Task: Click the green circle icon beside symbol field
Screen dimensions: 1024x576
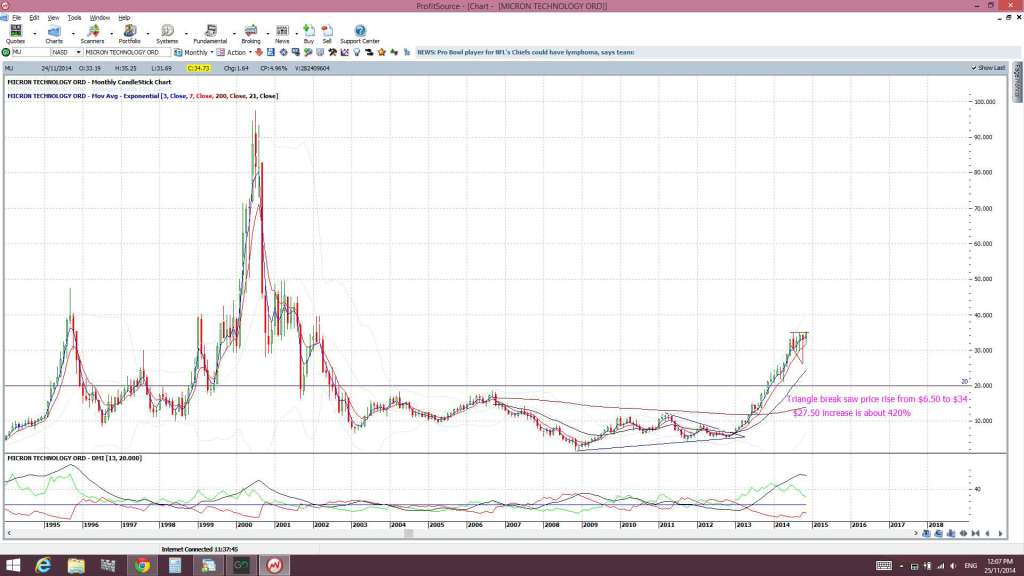Action: click(x=6, y=52)
